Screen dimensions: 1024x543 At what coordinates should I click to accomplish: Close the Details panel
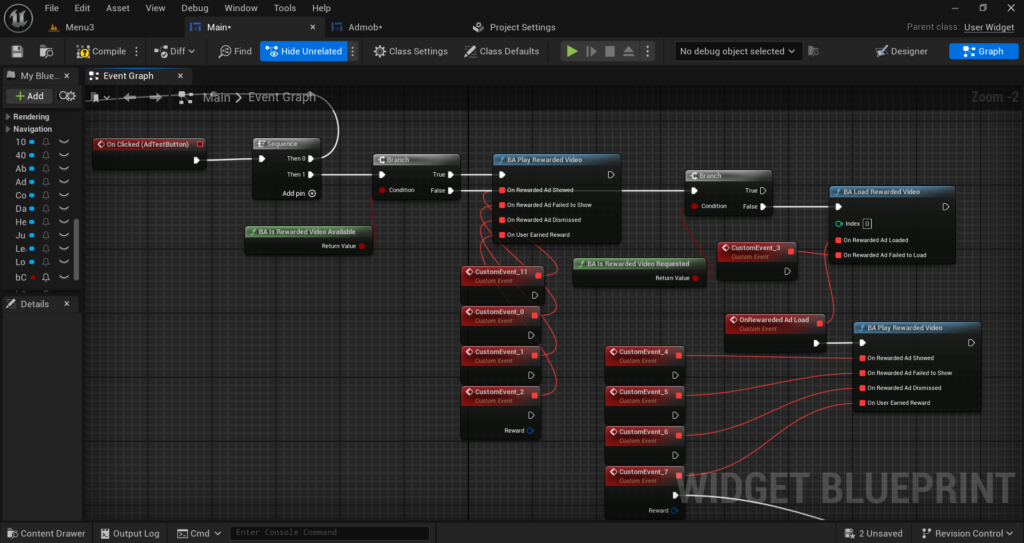tap(67, 304)
